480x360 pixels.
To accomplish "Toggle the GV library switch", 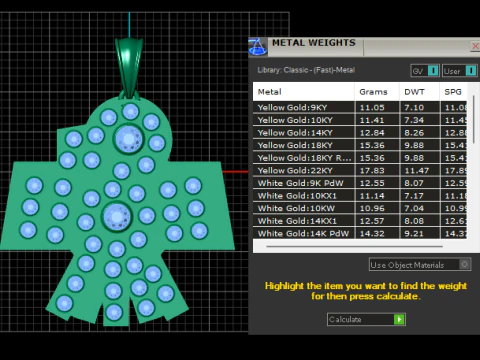I will coord(425,71).
